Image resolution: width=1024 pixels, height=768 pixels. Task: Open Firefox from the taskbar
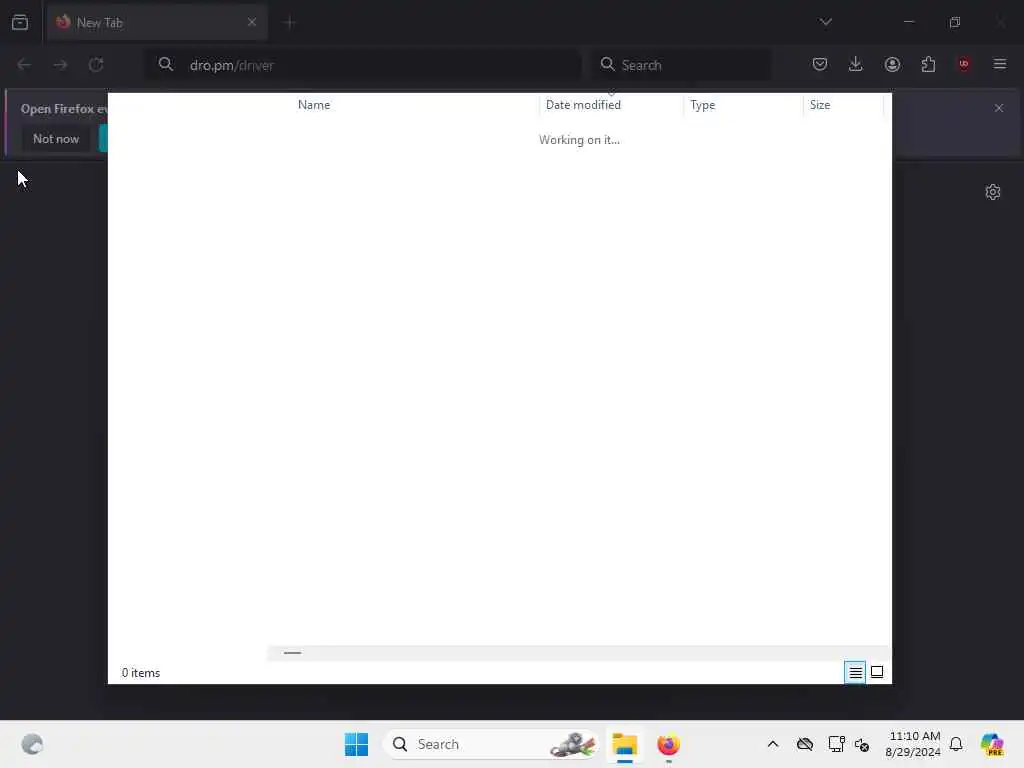pyautogui.click(x=668, y=744)
